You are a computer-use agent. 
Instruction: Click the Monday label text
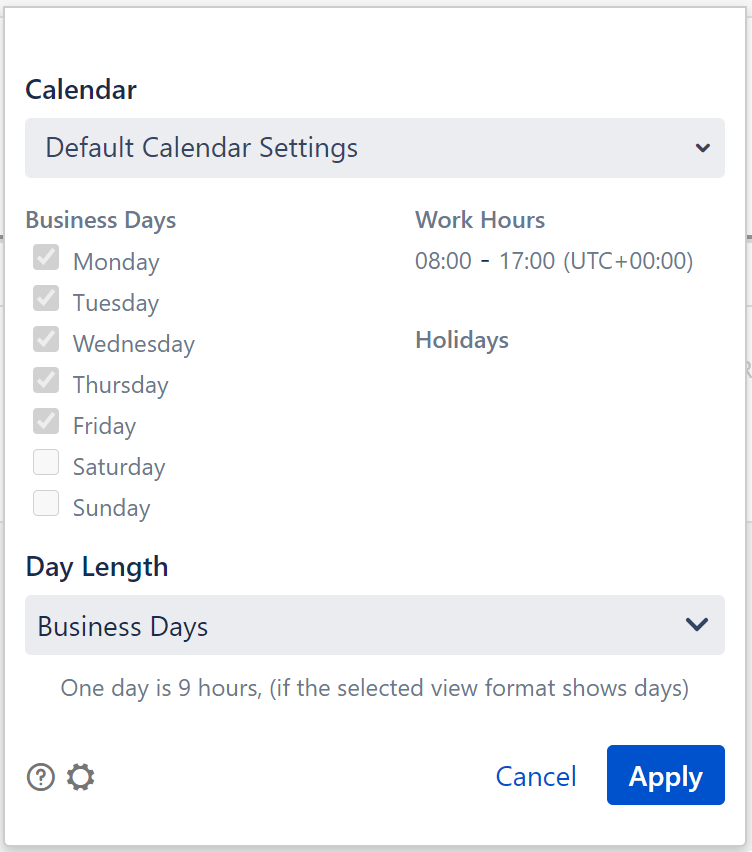[116, 262]
